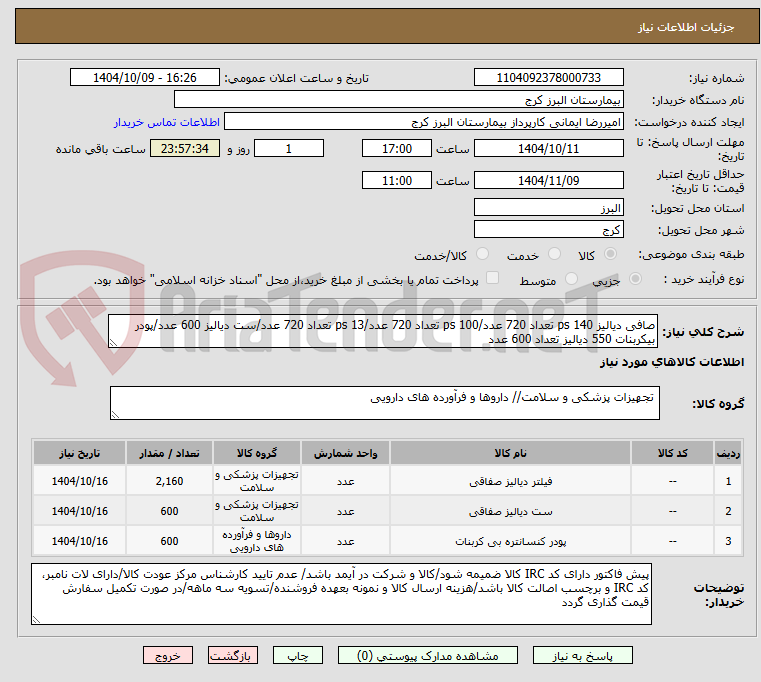Click the خروج exit button
The width and height of the screenshot is (761, 682).
pos(167,655)
